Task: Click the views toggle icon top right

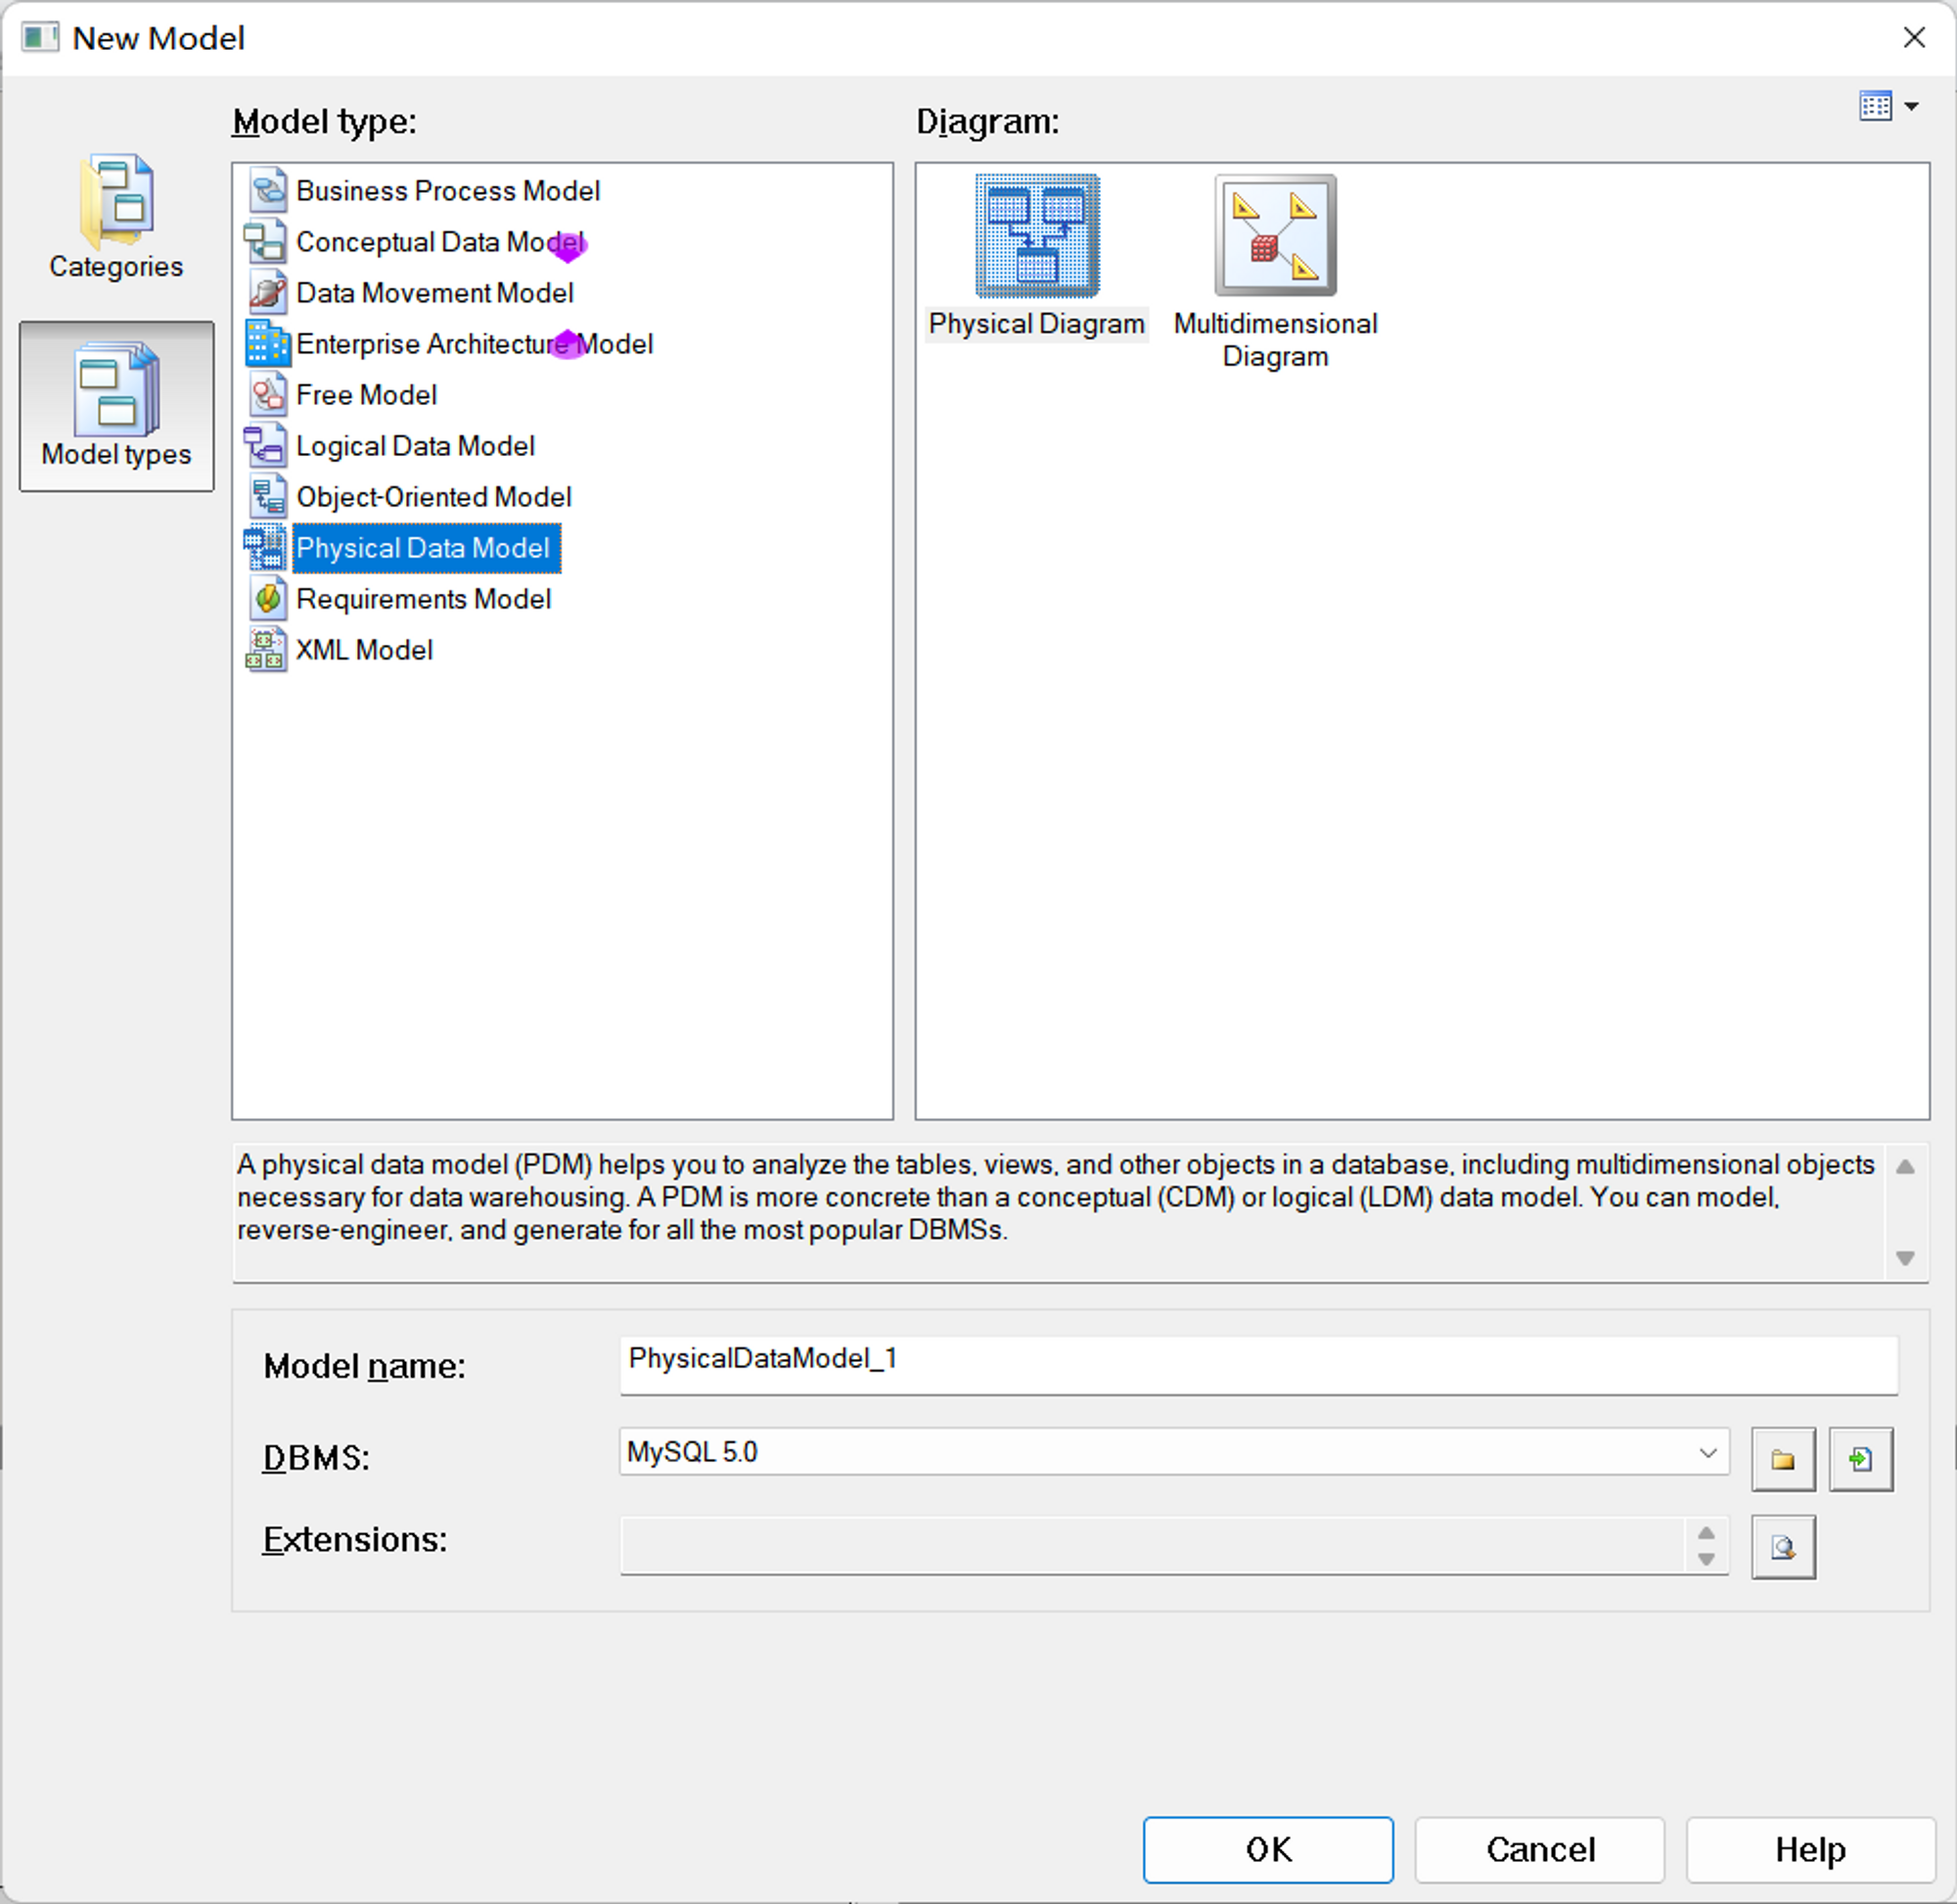Action: coord(1875,106)
